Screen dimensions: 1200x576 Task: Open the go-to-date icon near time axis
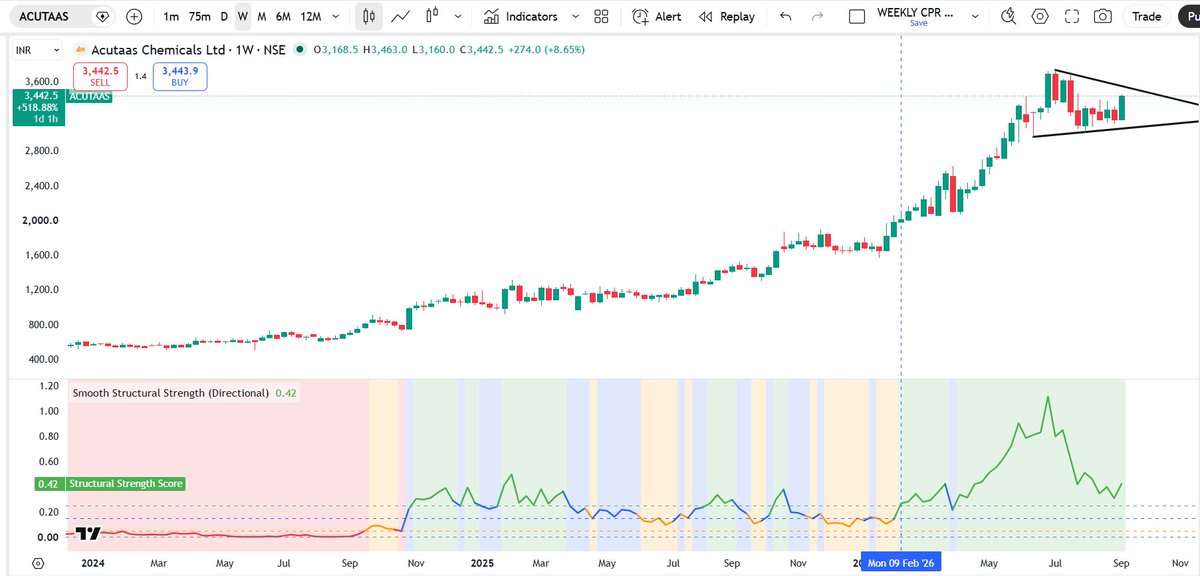pos(37,564)
